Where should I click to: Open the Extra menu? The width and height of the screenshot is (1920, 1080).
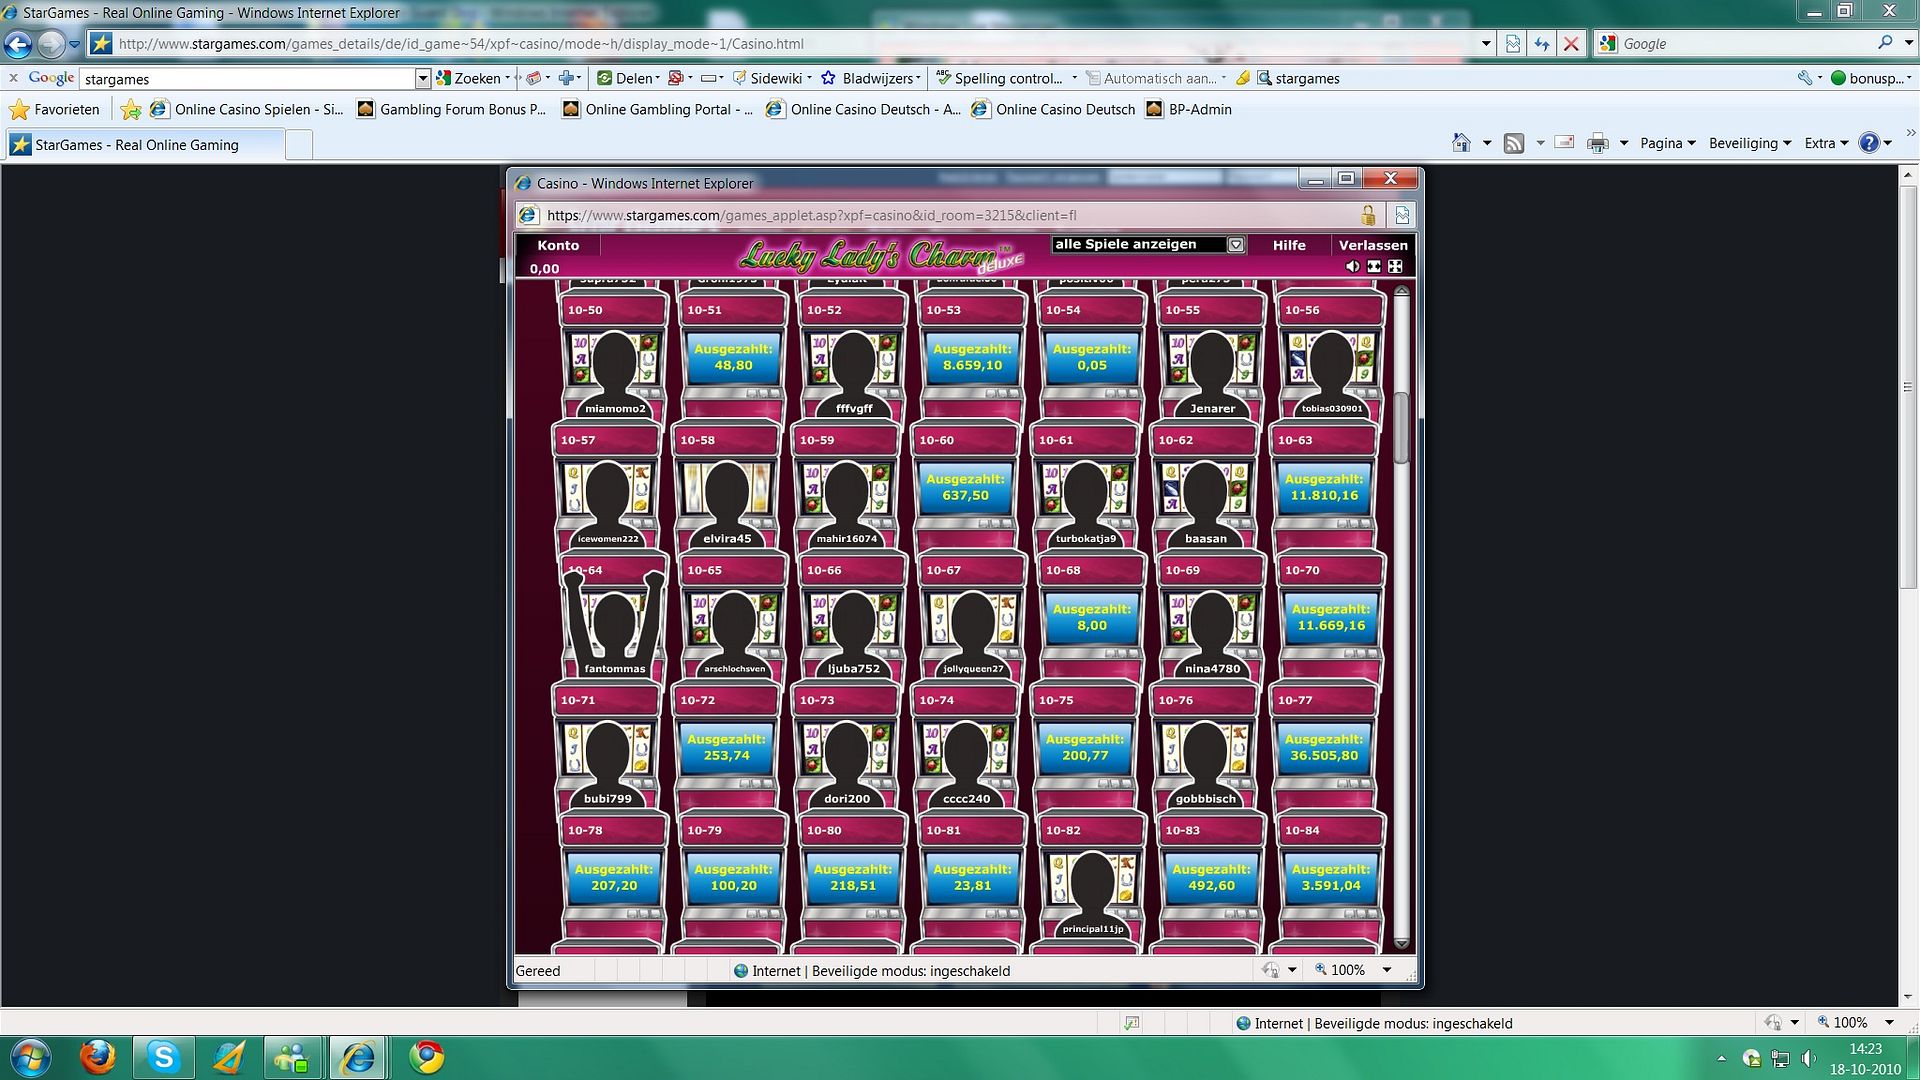click(x=1826, y=143)
